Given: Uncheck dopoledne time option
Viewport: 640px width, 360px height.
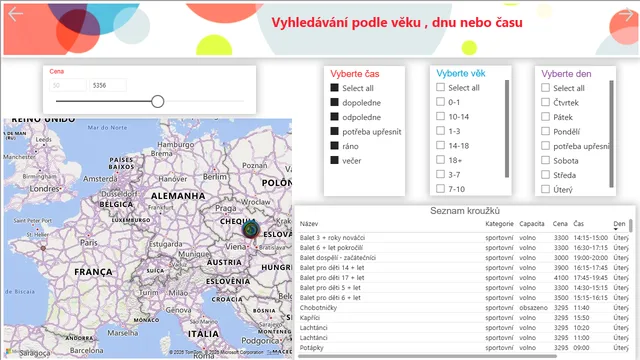Looking at the screenshot, I should tap(334, 102).
